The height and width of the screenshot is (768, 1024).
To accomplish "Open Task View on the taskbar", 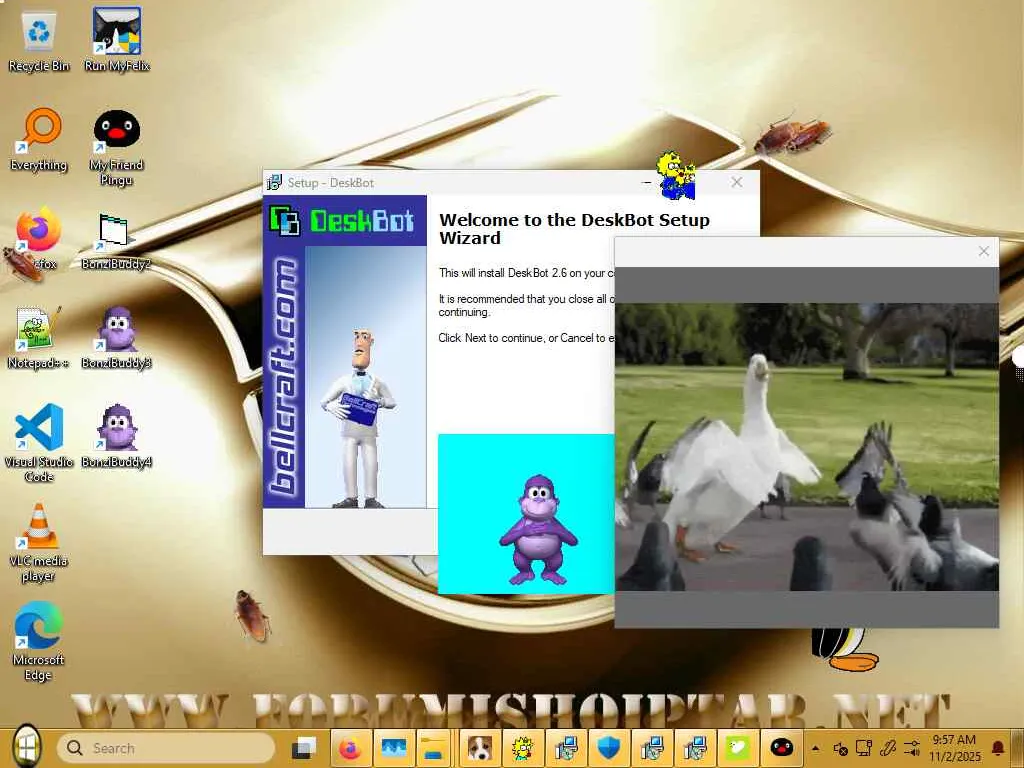I will (x=304, y=748).
